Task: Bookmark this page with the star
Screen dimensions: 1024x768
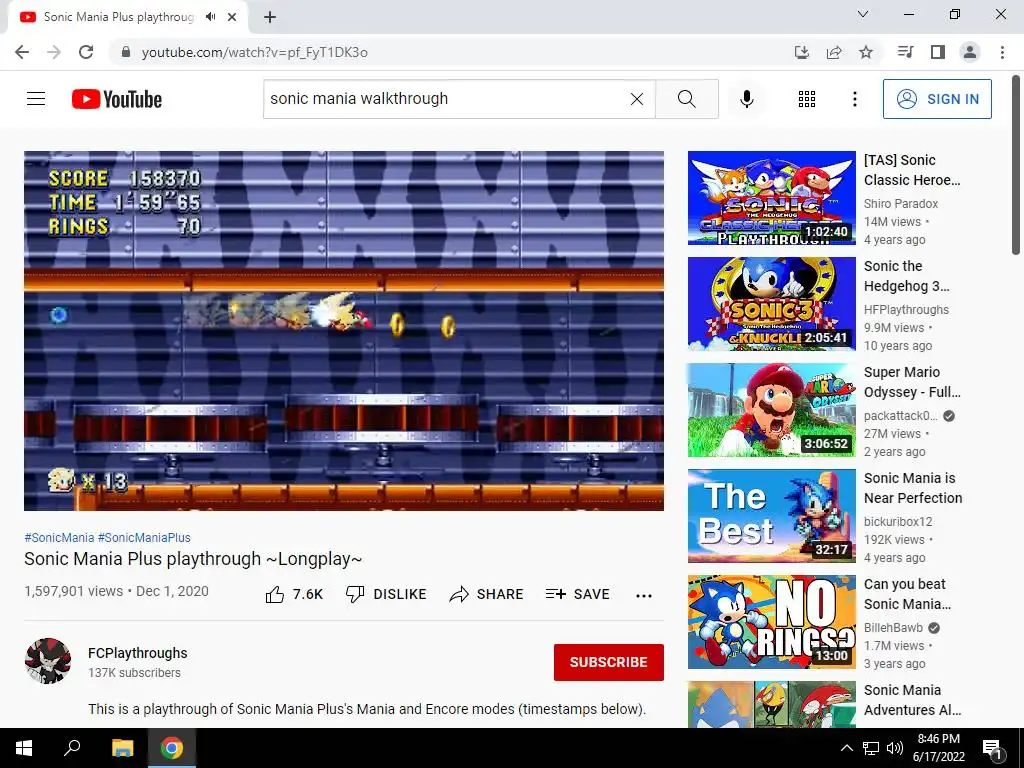Action: pyautogui.click(x=866, y=52)
